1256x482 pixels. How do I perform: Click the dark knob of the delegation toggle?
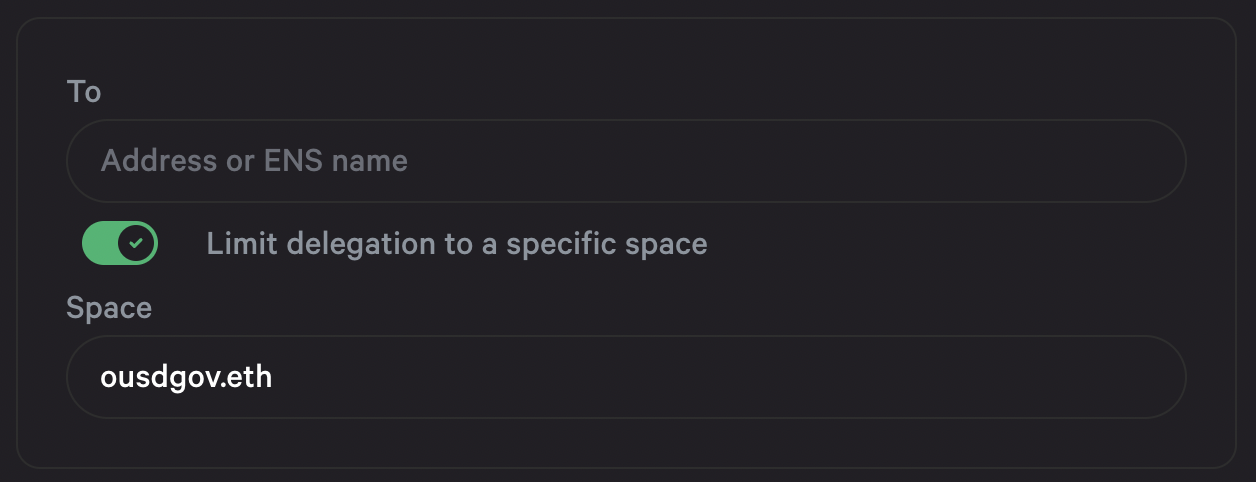point(137,243)
